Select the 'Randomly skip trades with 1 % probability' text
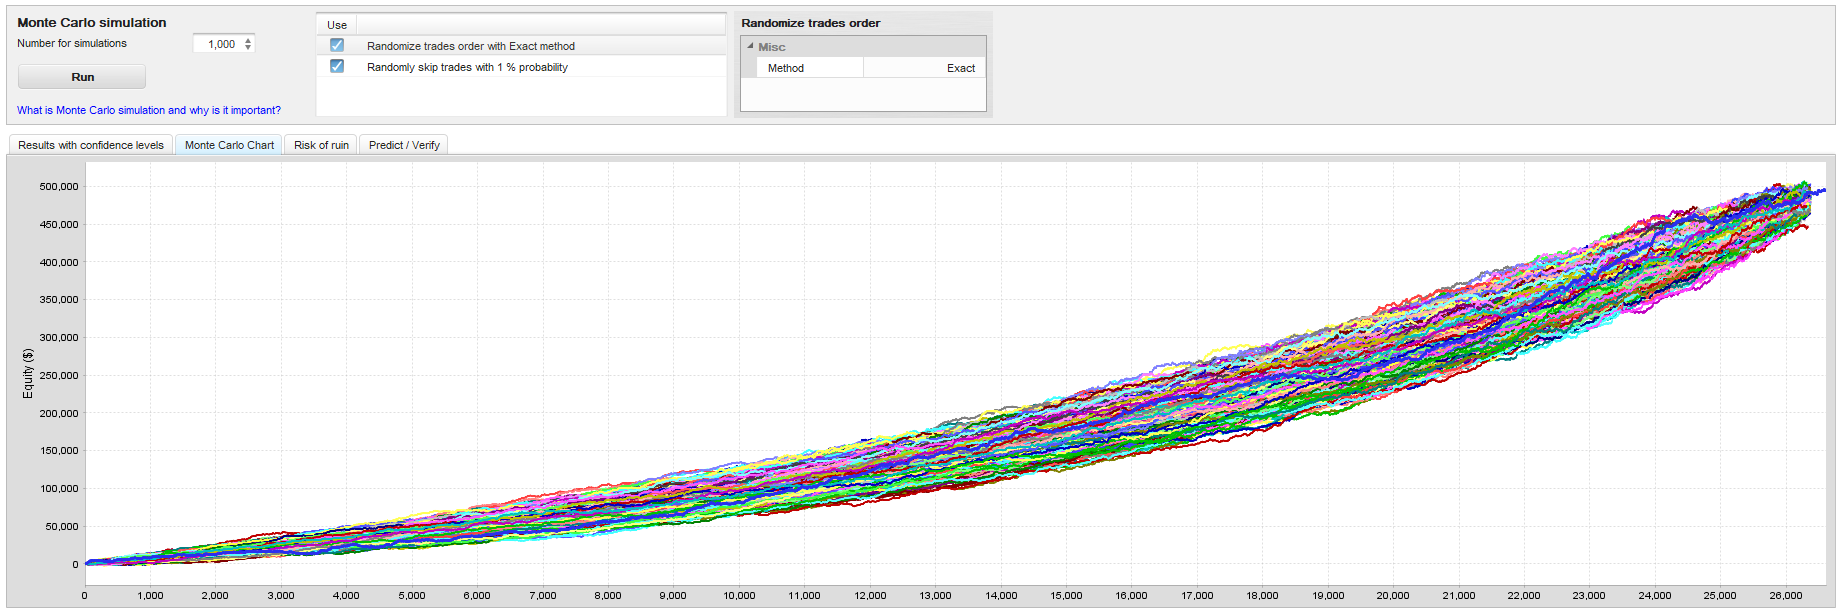 [x=467, y=67]
